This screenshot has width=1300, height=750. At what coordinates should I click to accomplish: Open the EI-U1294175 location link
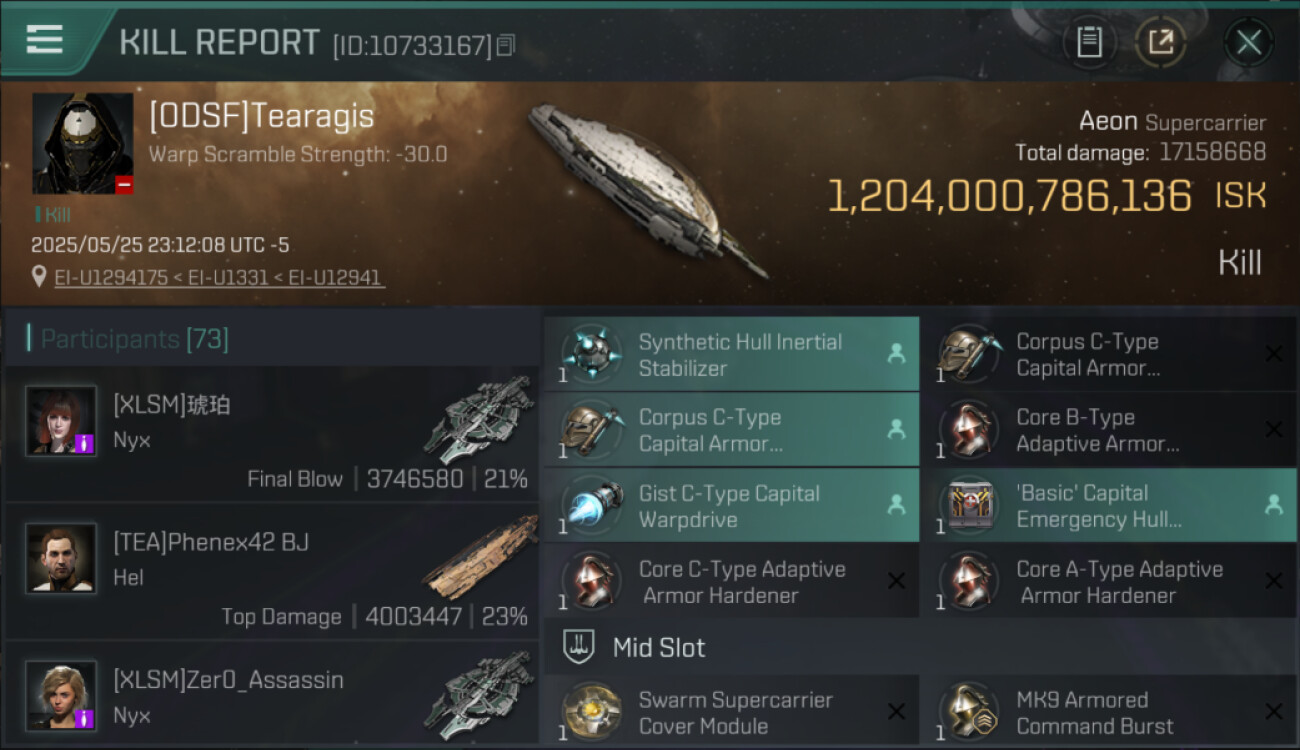(110, 277)
